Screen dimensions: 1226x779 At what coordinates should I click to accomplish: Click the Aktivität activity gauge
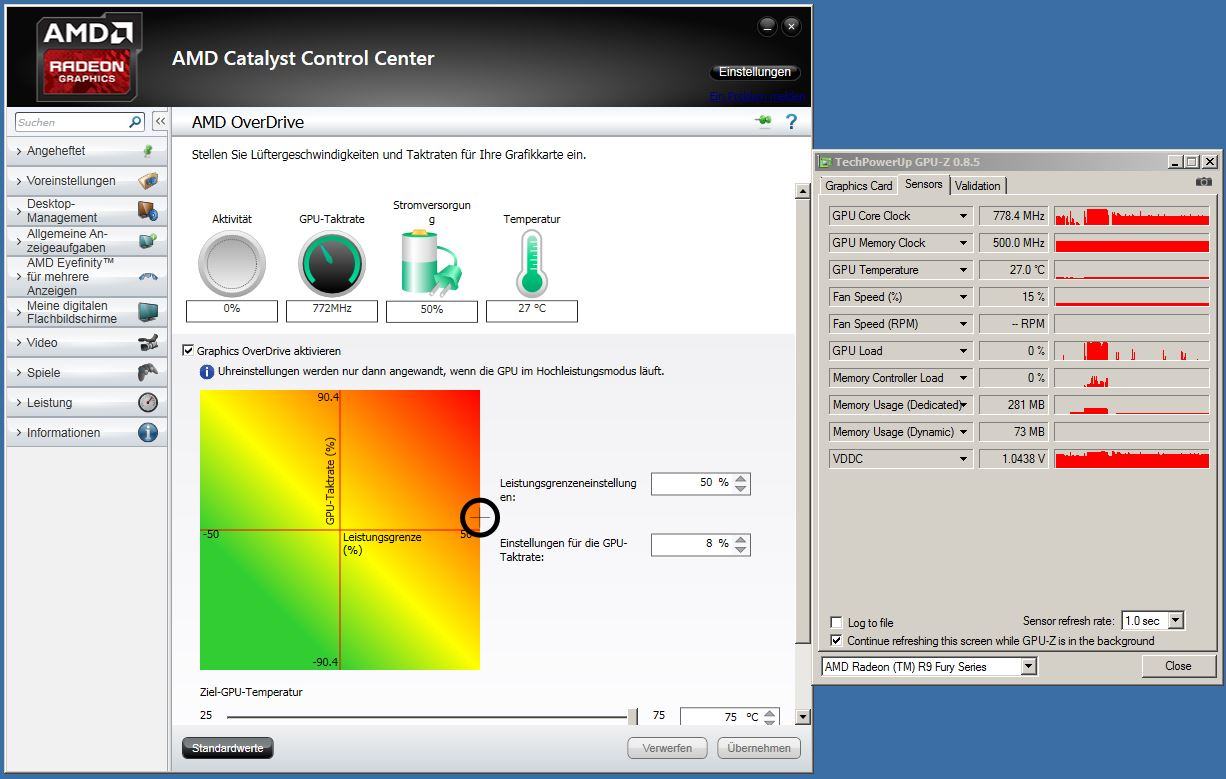232,264
